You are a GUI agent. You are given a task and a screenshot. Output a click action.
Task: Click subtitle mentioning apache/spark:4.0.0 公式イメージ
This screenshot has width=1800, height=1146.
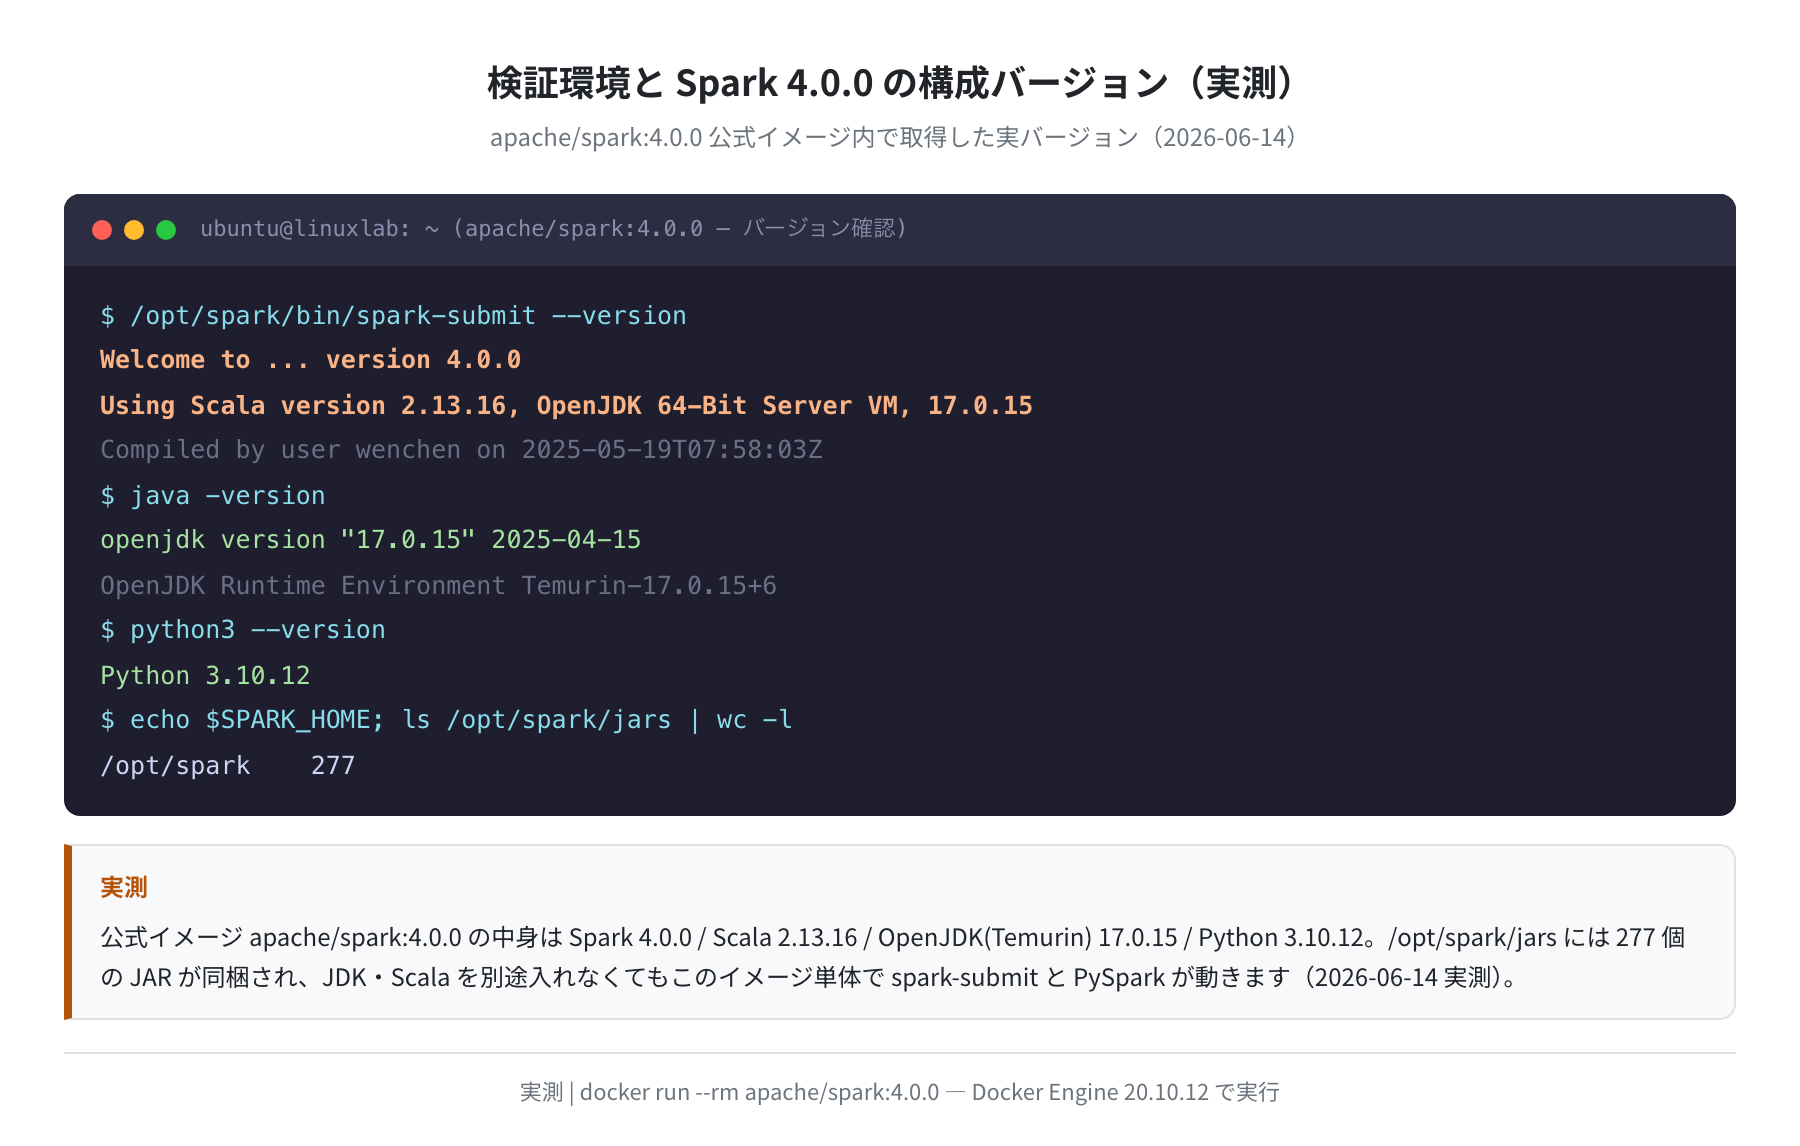click(x=892, y=137)
